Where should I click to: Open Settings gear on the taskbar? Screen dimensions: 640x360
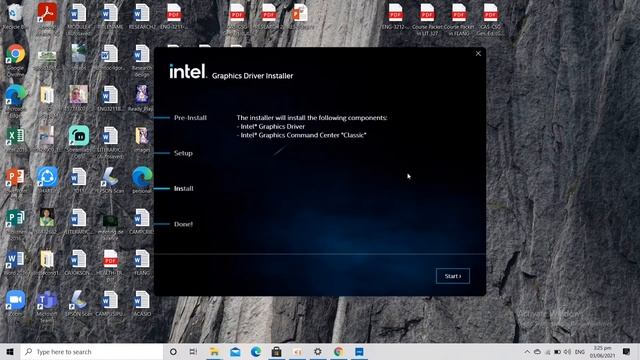point(318,352)
